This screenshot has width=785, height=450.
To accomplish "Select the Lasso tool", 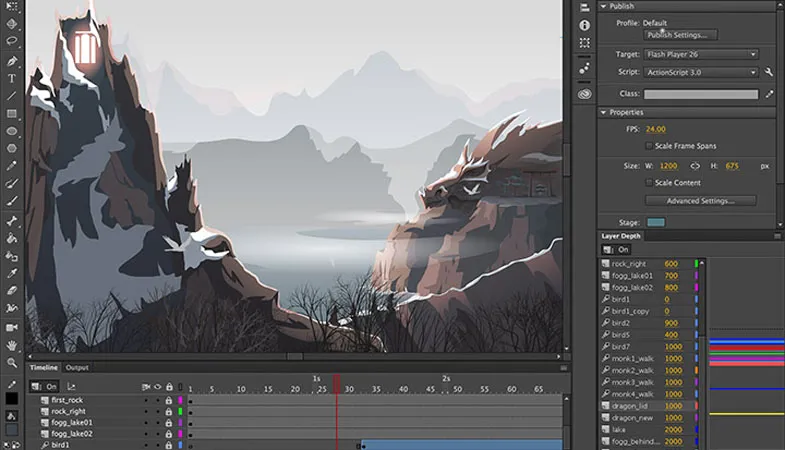I will (x=12, y=41).
